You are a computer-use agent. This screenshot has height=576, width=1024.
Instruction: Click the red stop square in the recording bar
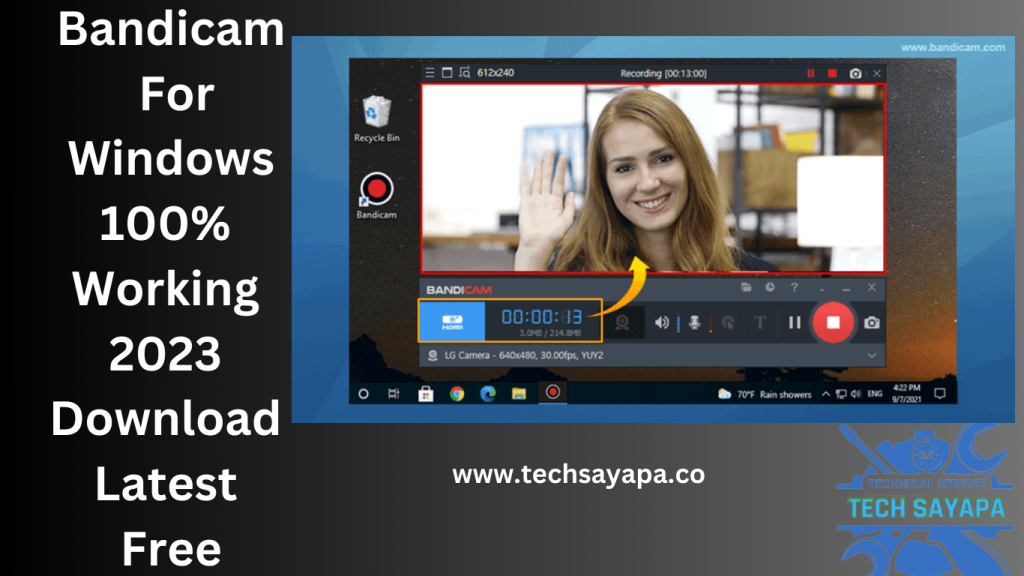tap(832, 74)
